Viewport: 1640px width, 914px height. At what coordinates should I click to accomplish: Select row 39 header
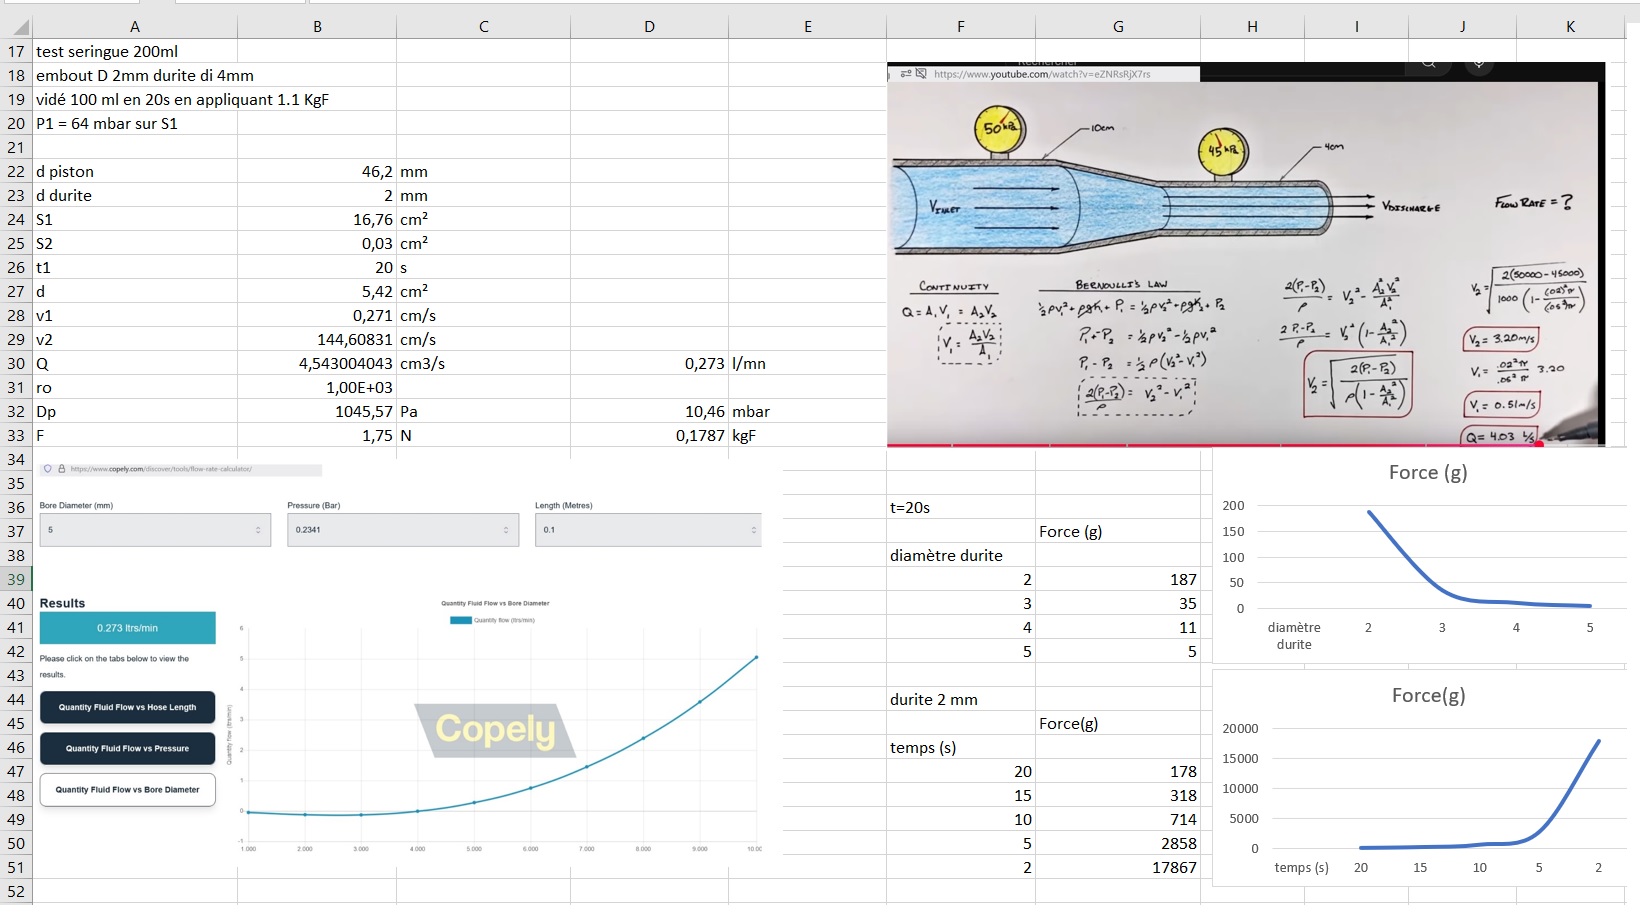click(x=16, y=579)
